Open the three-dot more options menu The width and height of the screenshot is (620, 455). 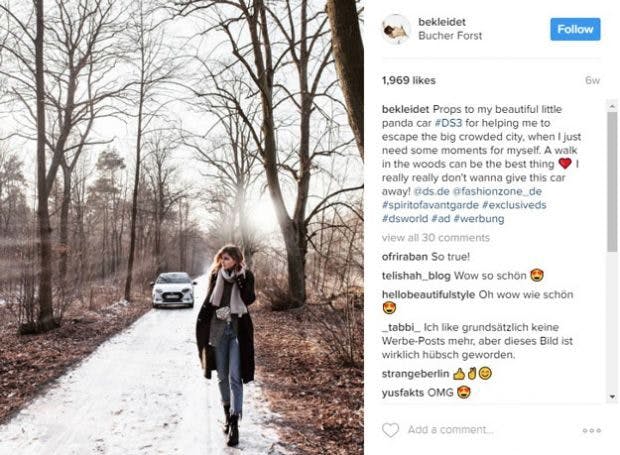(x=592, y=430)
